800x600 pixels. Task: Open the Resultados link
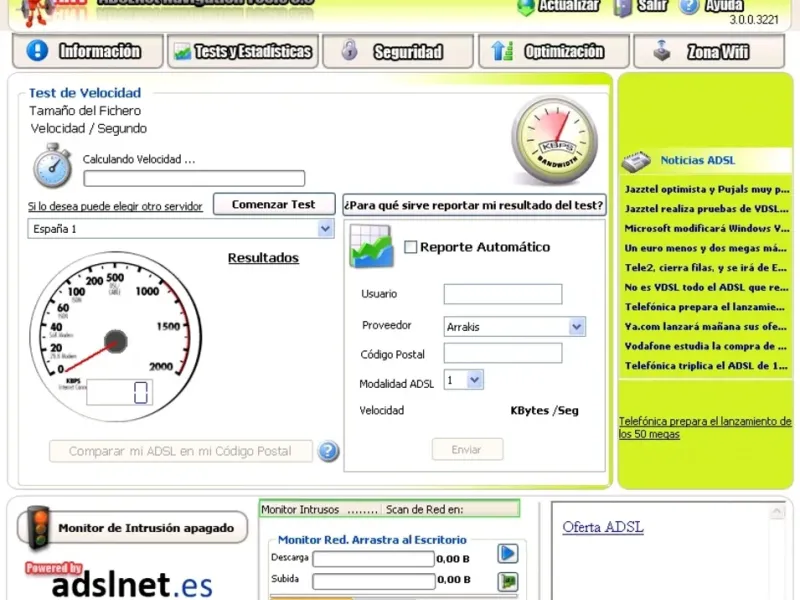263,258
